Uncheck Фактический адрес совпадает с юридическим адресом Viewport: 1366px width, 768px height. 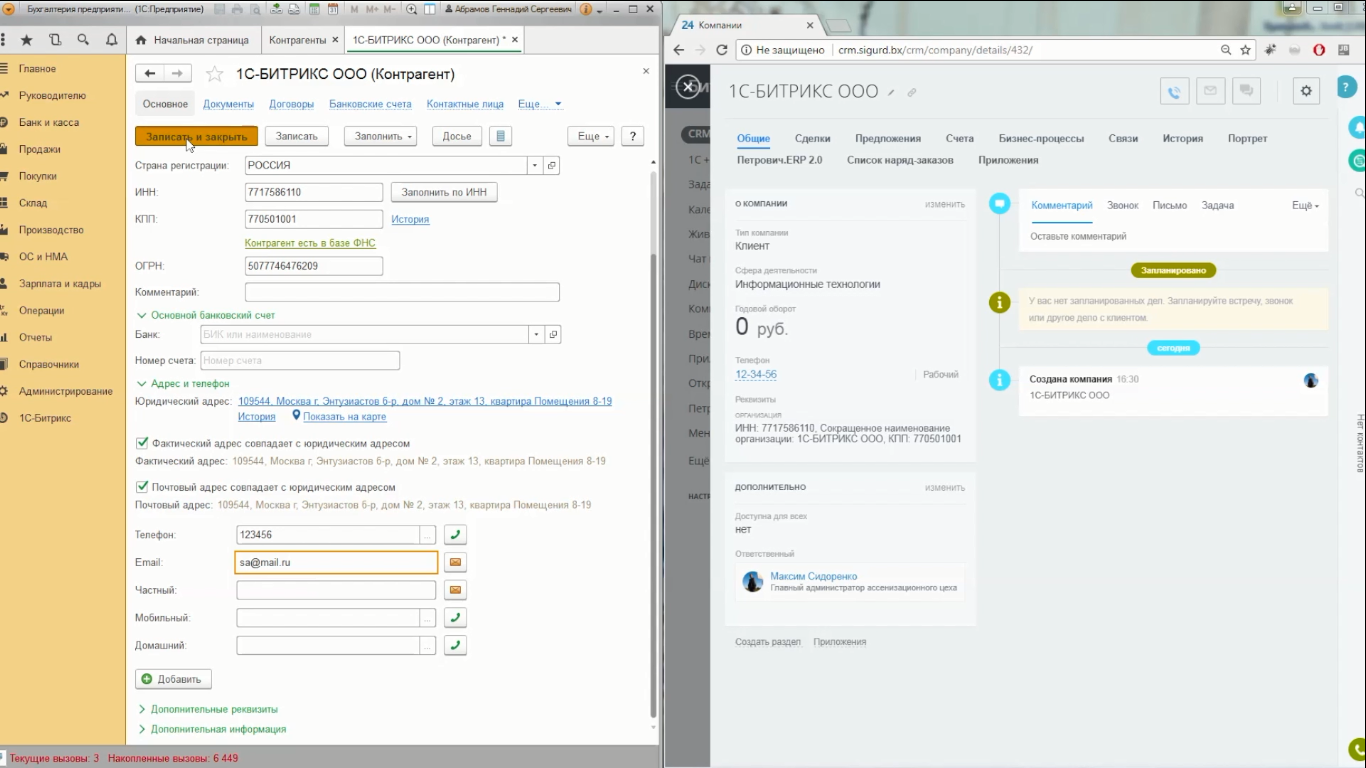point(143,443)
